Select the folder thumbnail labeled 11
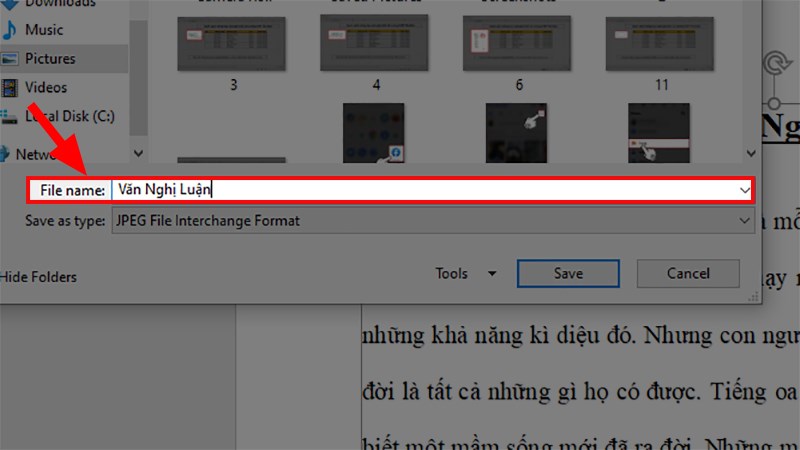 click(x=660, y=44)
